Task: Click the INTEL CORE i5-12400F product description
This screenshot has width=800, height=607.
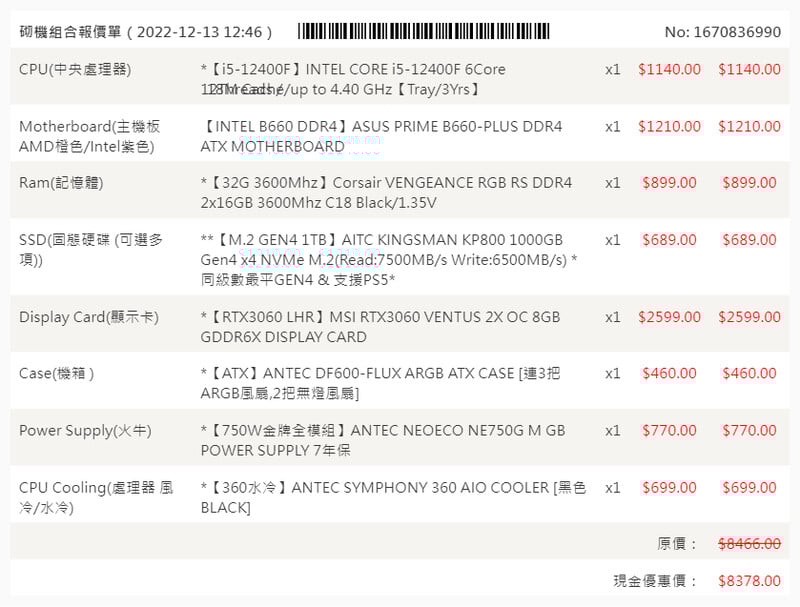Action: tap(354, 79)
